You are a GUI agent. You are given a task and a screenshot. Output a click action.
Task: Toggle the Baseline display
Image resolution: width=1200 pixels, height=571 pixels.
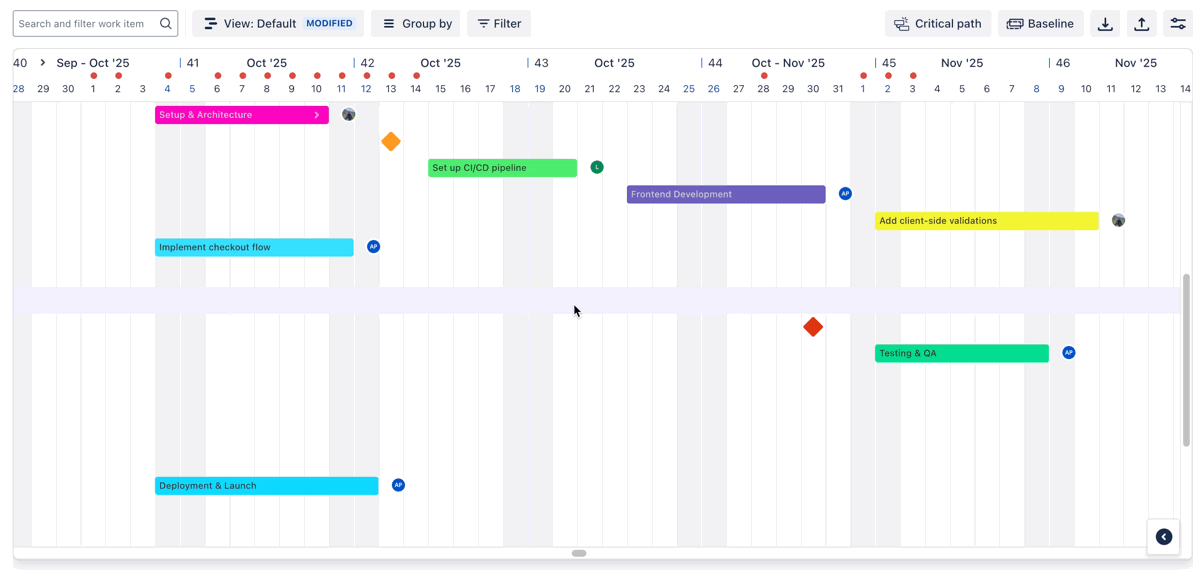pos(1040,24)
